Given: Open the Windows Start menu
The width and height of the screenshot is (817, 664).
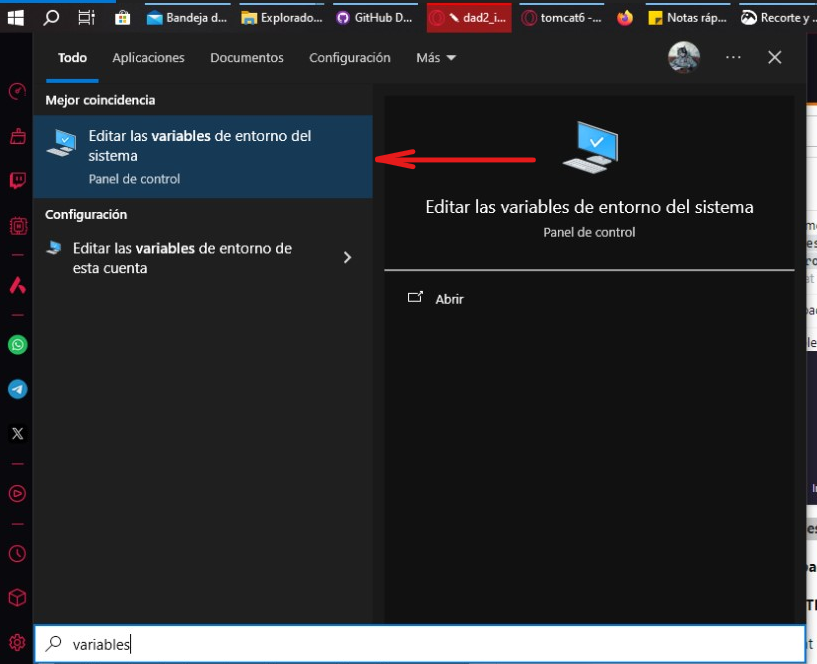Looking at the screenshot, I should tap(16, 17).
